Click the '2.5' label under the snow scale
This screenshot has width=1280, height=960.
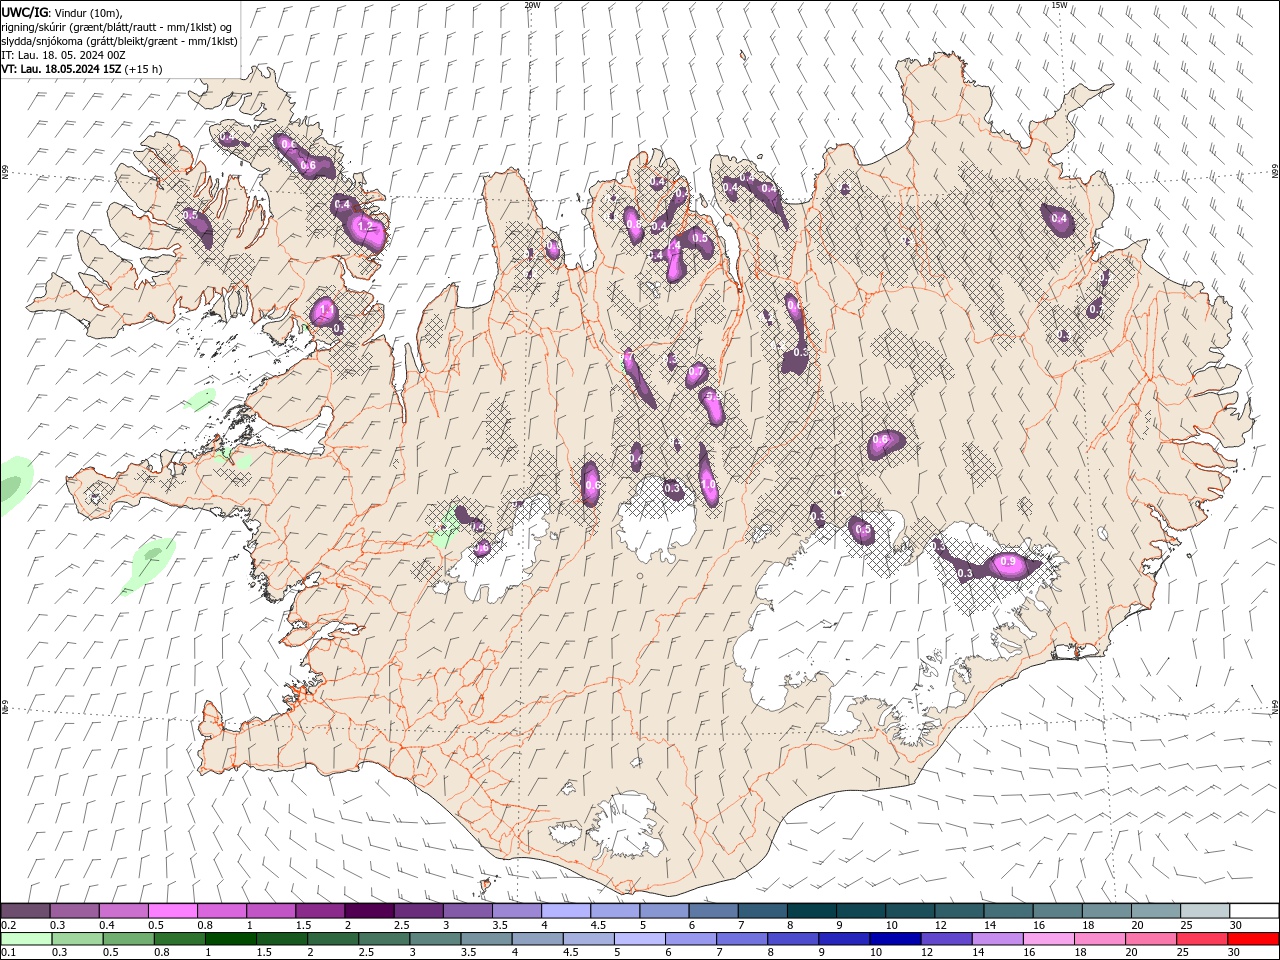pos(401,925)
